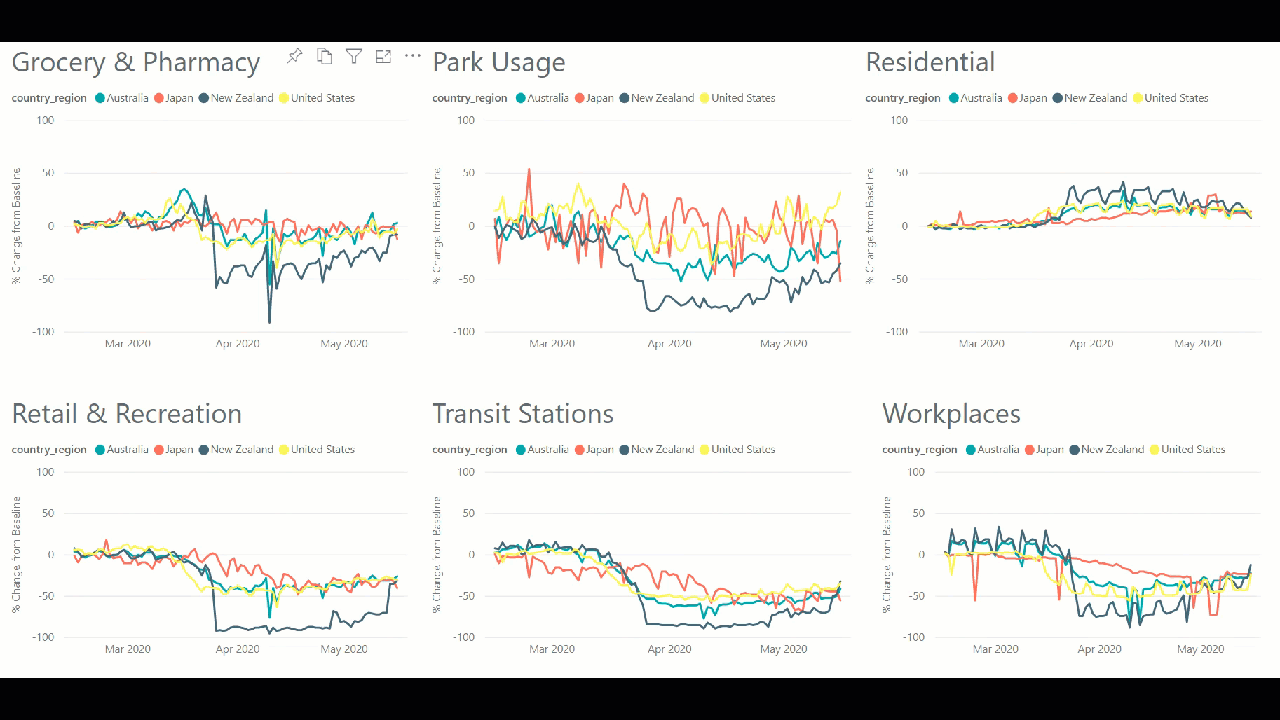1280x720 pixels.
Task: Copy the Grocery & Pharmacy visual
Action: pyautogui.click(x=324, y=56)
